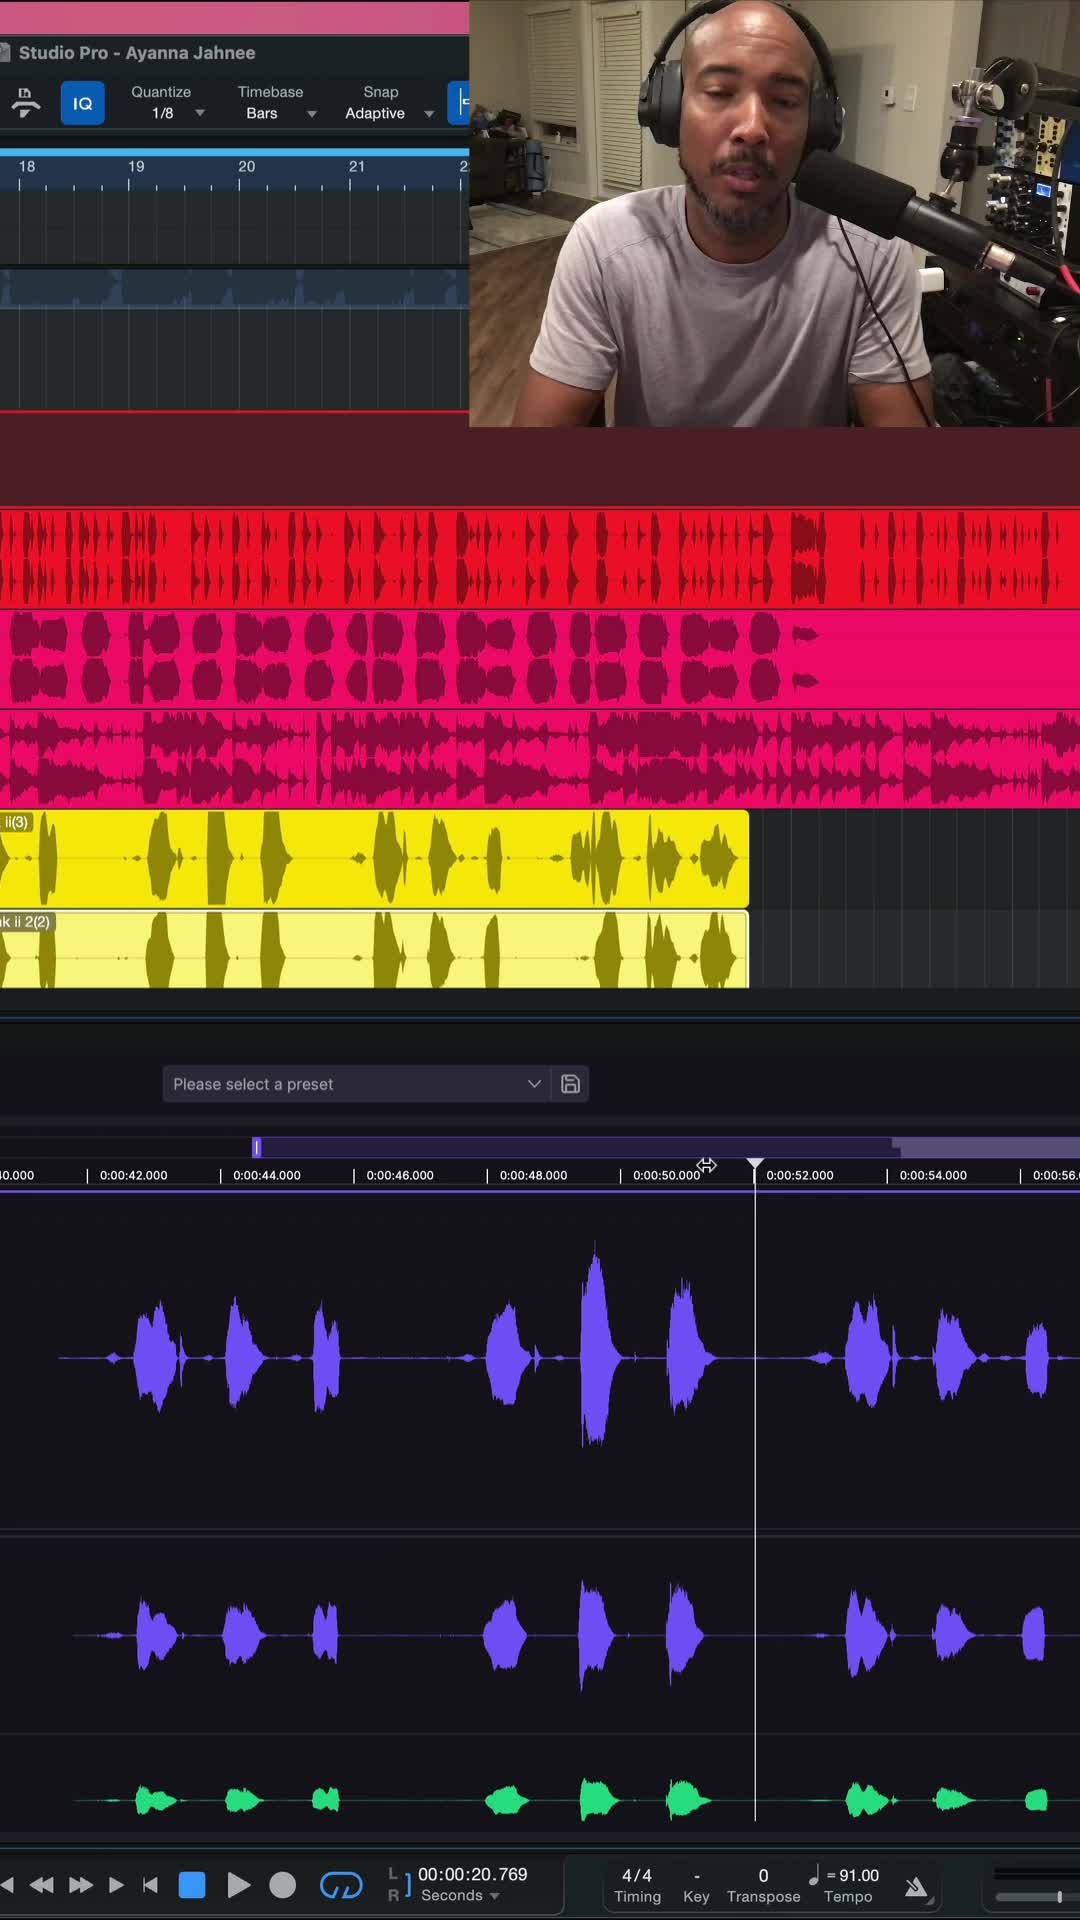Viewport: 1080px width, 1920px height.
Task: Click the 00:00:20.769 time display
Action: (x=472, y=1874)
